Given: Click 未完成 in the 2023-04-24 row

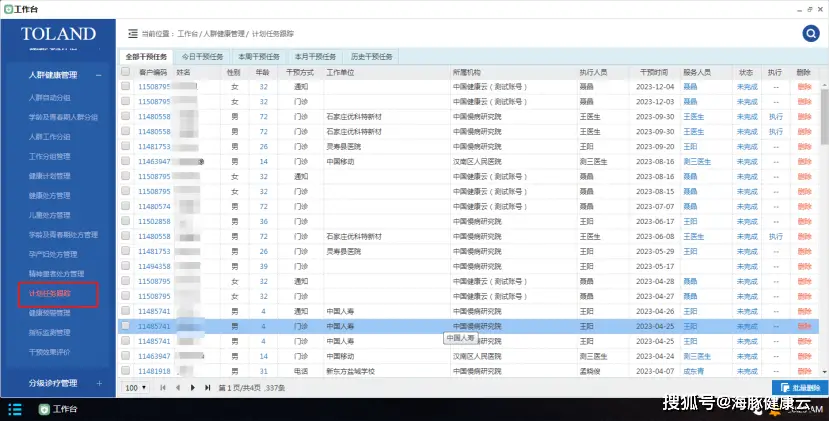Looking at the screenshot, I should tap(747, 356).
